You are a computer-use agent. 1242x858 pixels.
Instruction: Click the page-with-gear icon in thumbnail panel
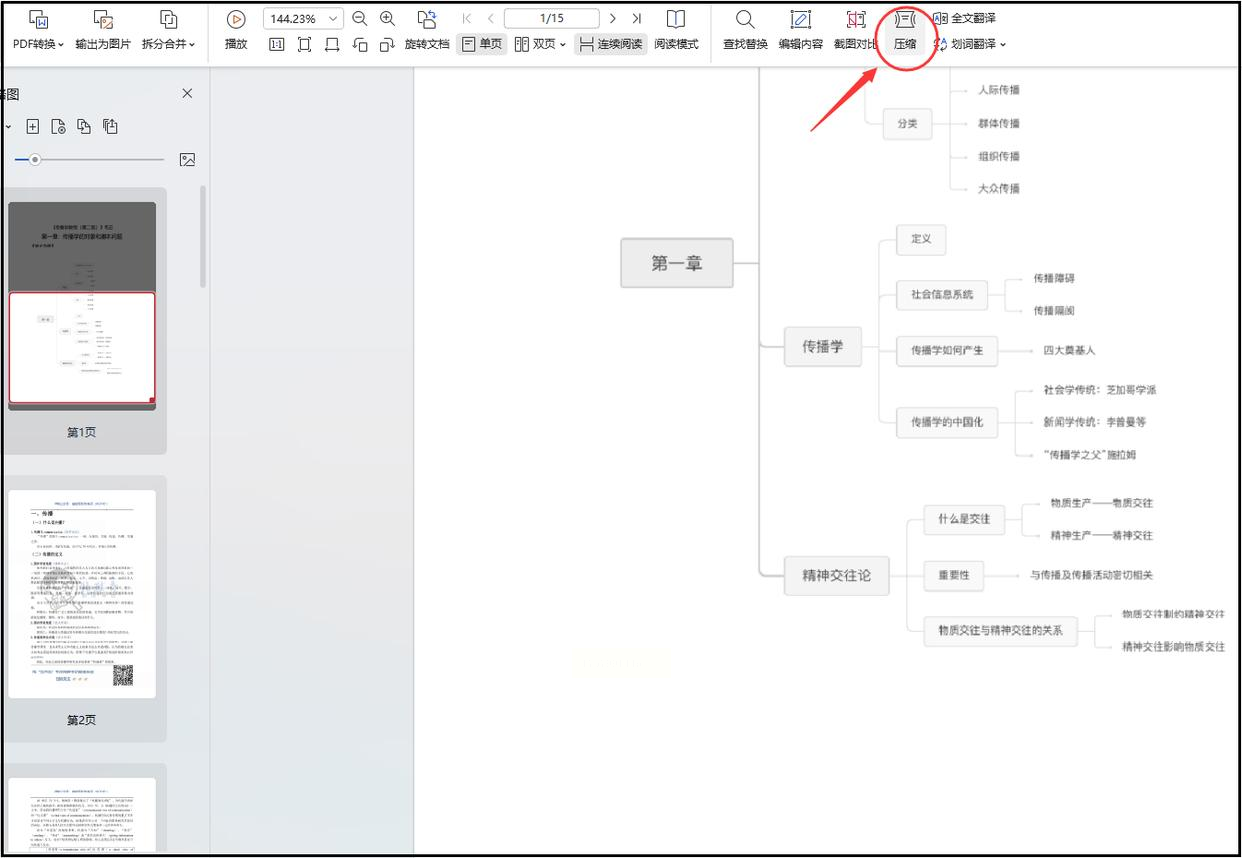(x=59, y=126)
